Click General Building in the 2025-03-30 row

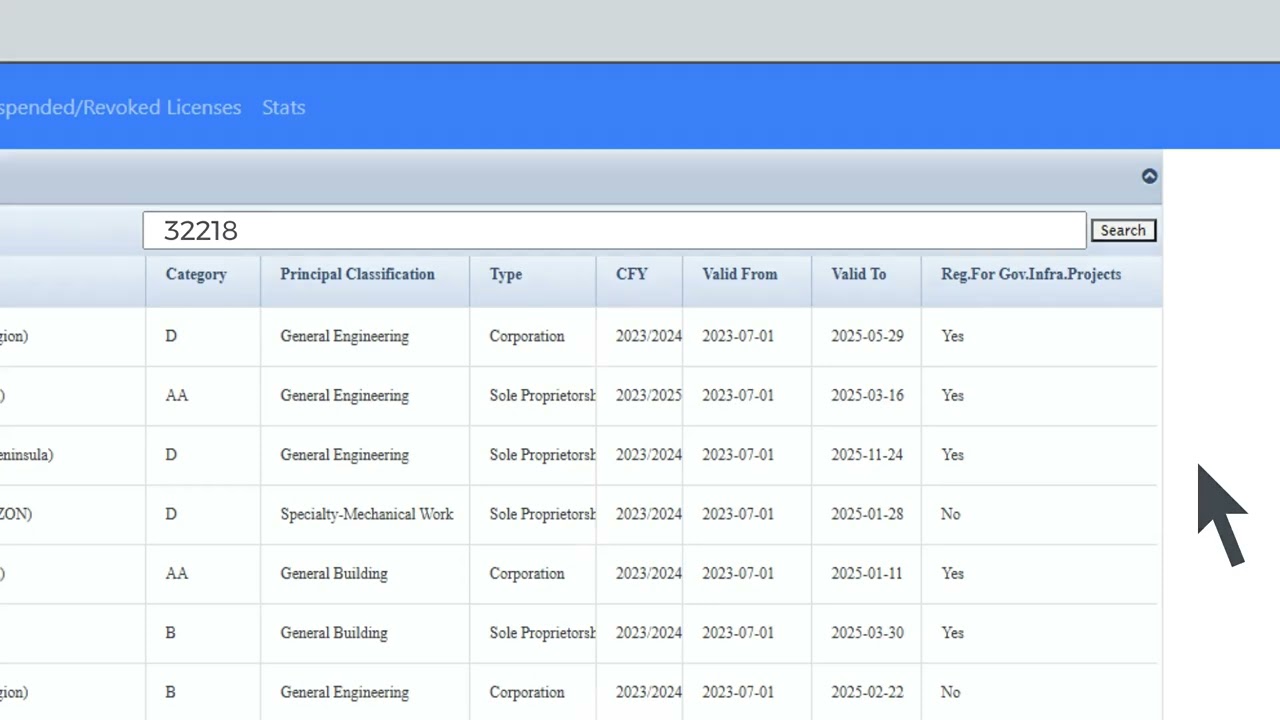(334, 632)
